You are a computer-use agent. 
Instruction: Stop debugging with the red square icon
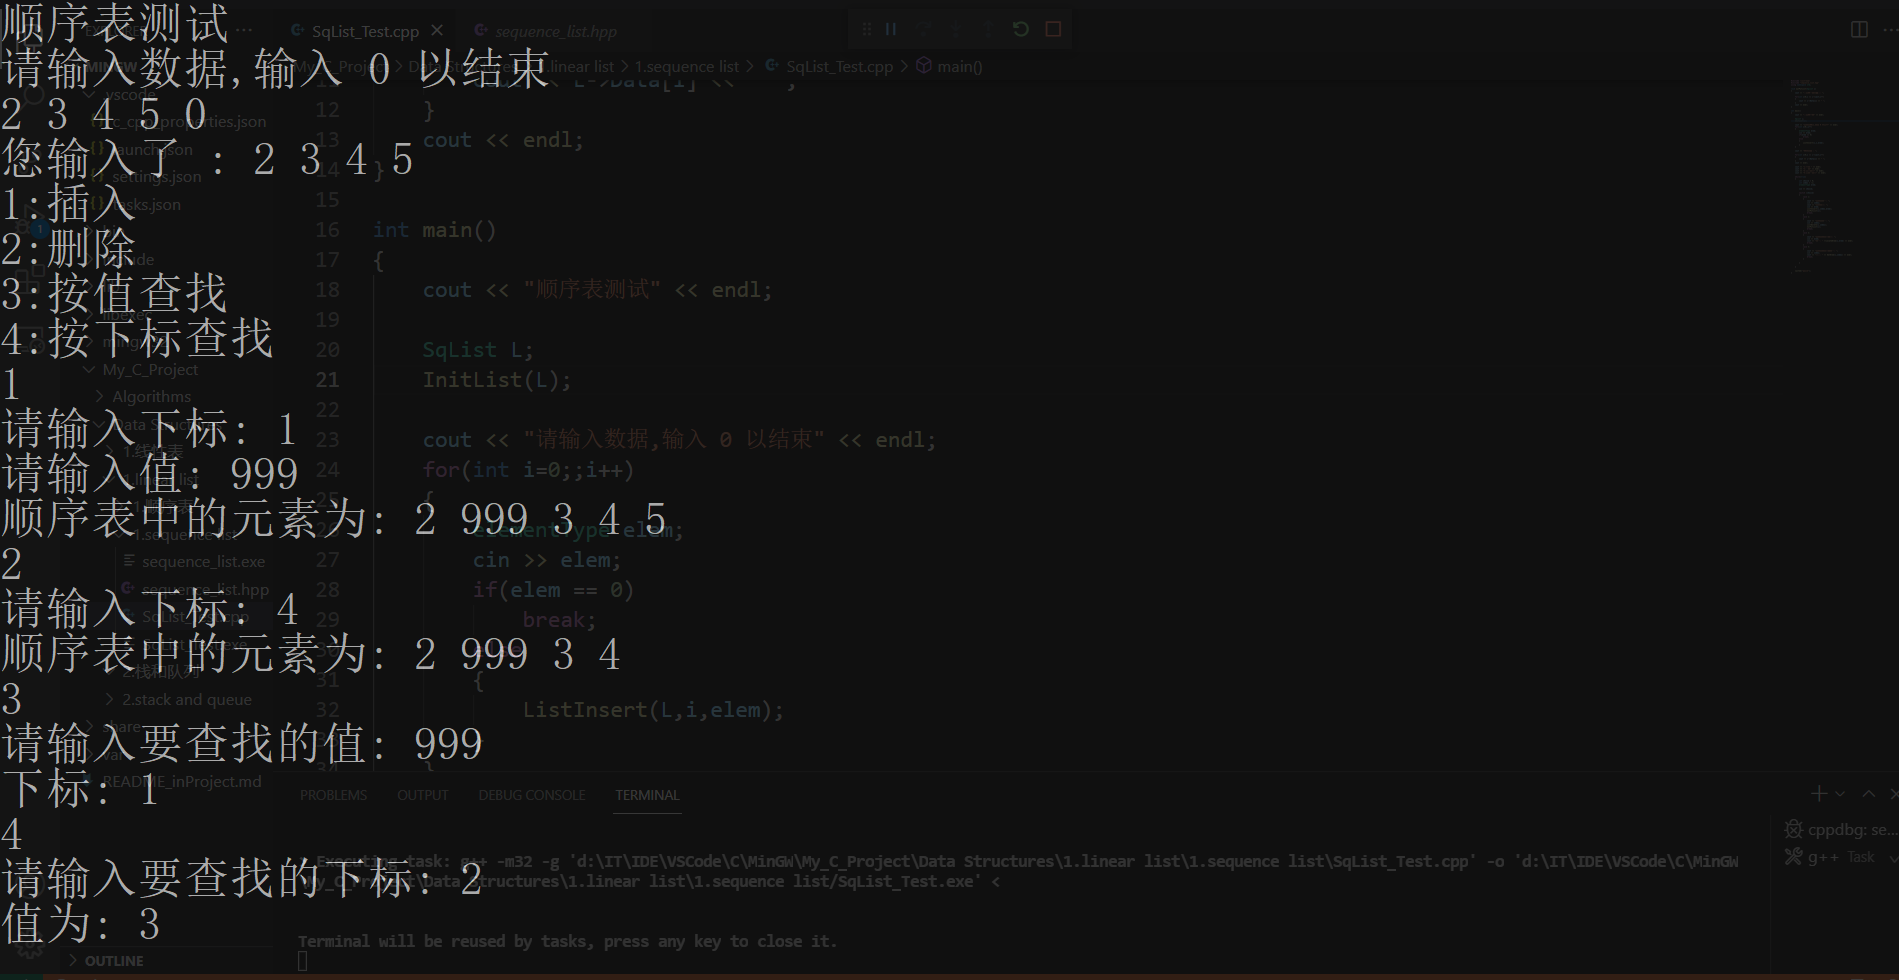click(x=1053, y=29)
